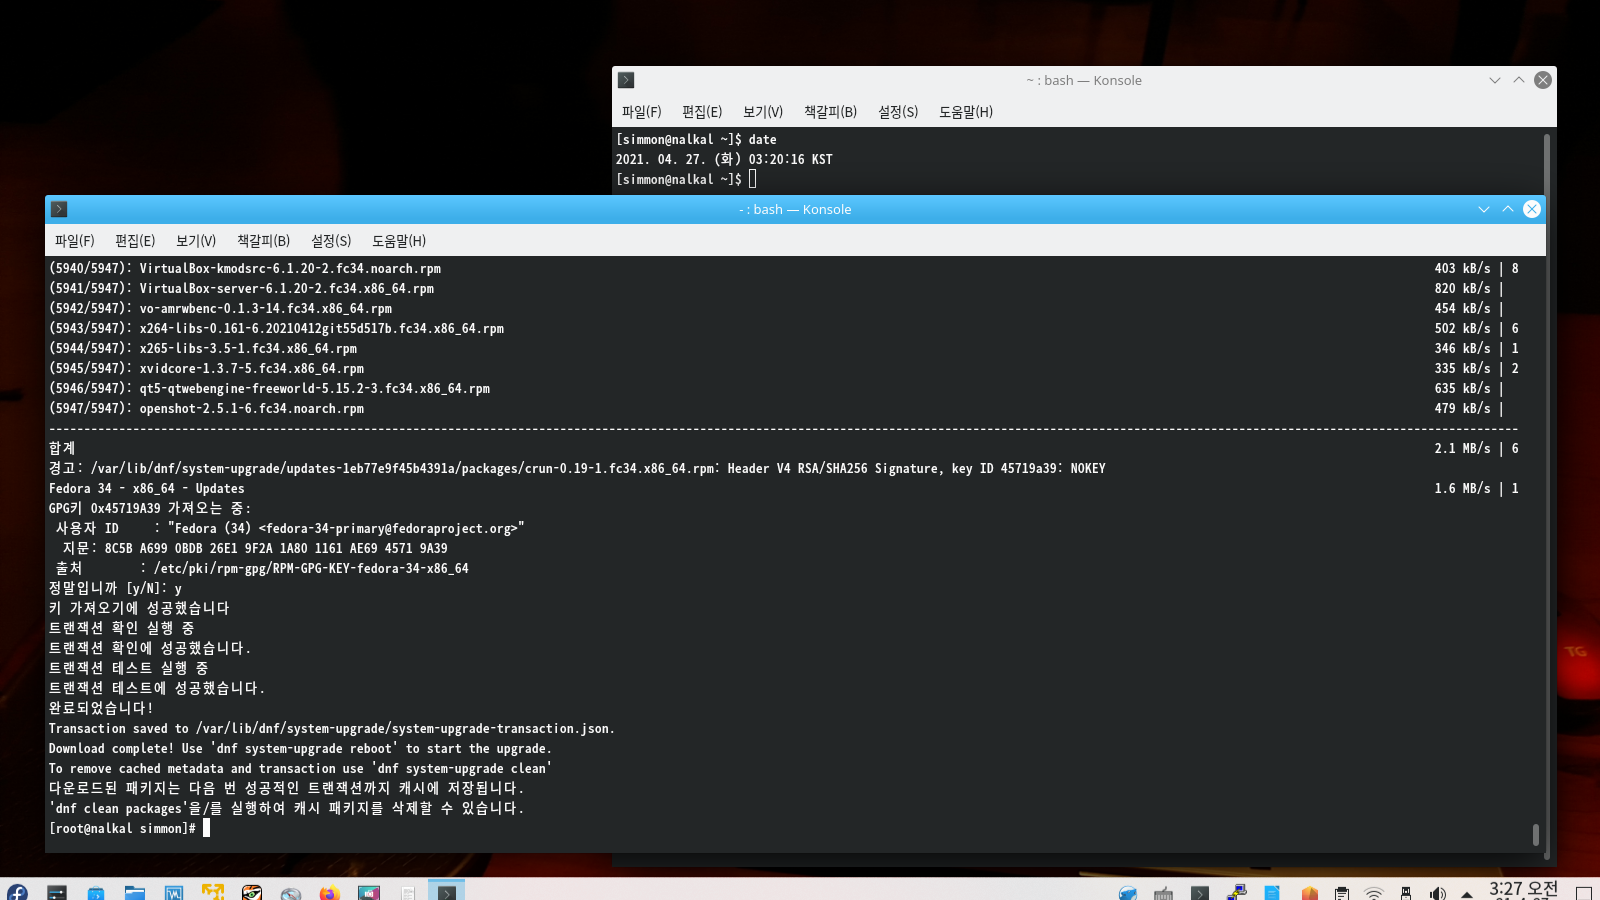Click the Konsole window icon in front title bar
The height and width of the screenshot is (900, 1600).
(59, 209)
